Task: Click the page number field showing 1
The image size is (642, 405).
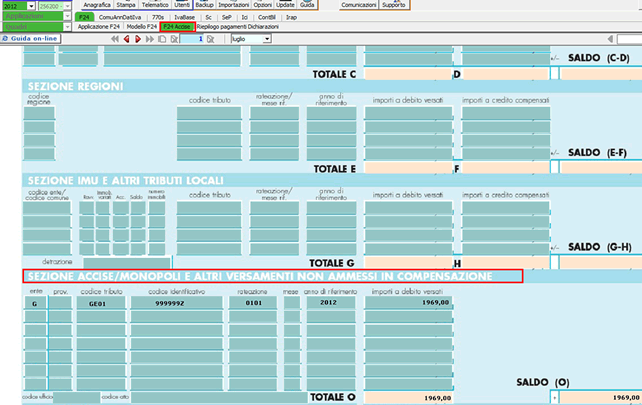Action: 192,39
